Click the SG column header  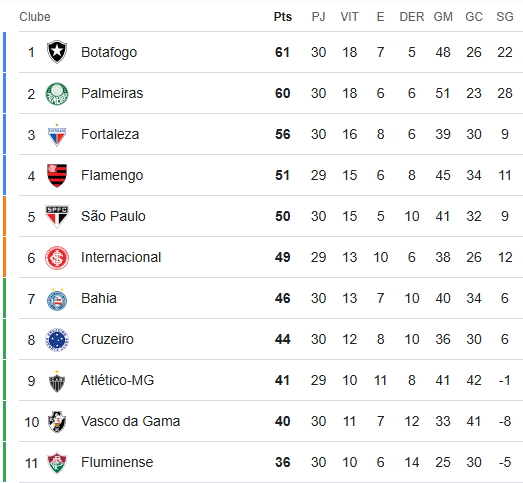pos(505,17)
